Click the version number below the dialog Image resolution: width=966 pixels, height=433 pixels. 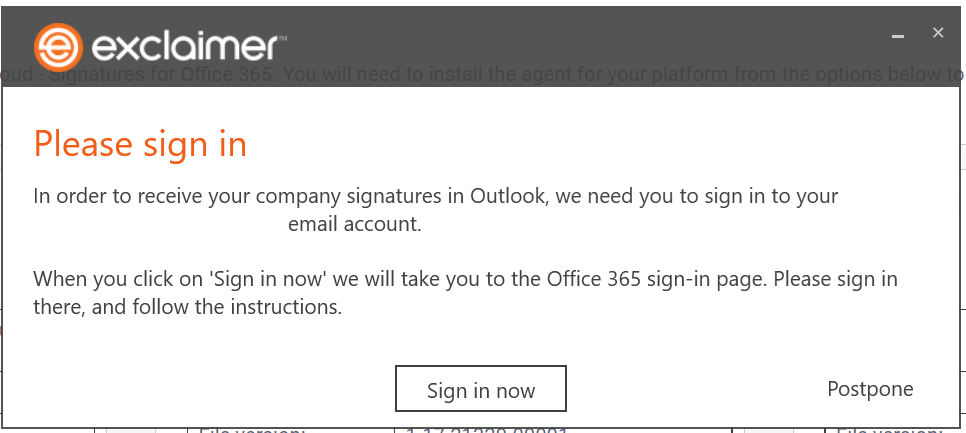[487, 430]
